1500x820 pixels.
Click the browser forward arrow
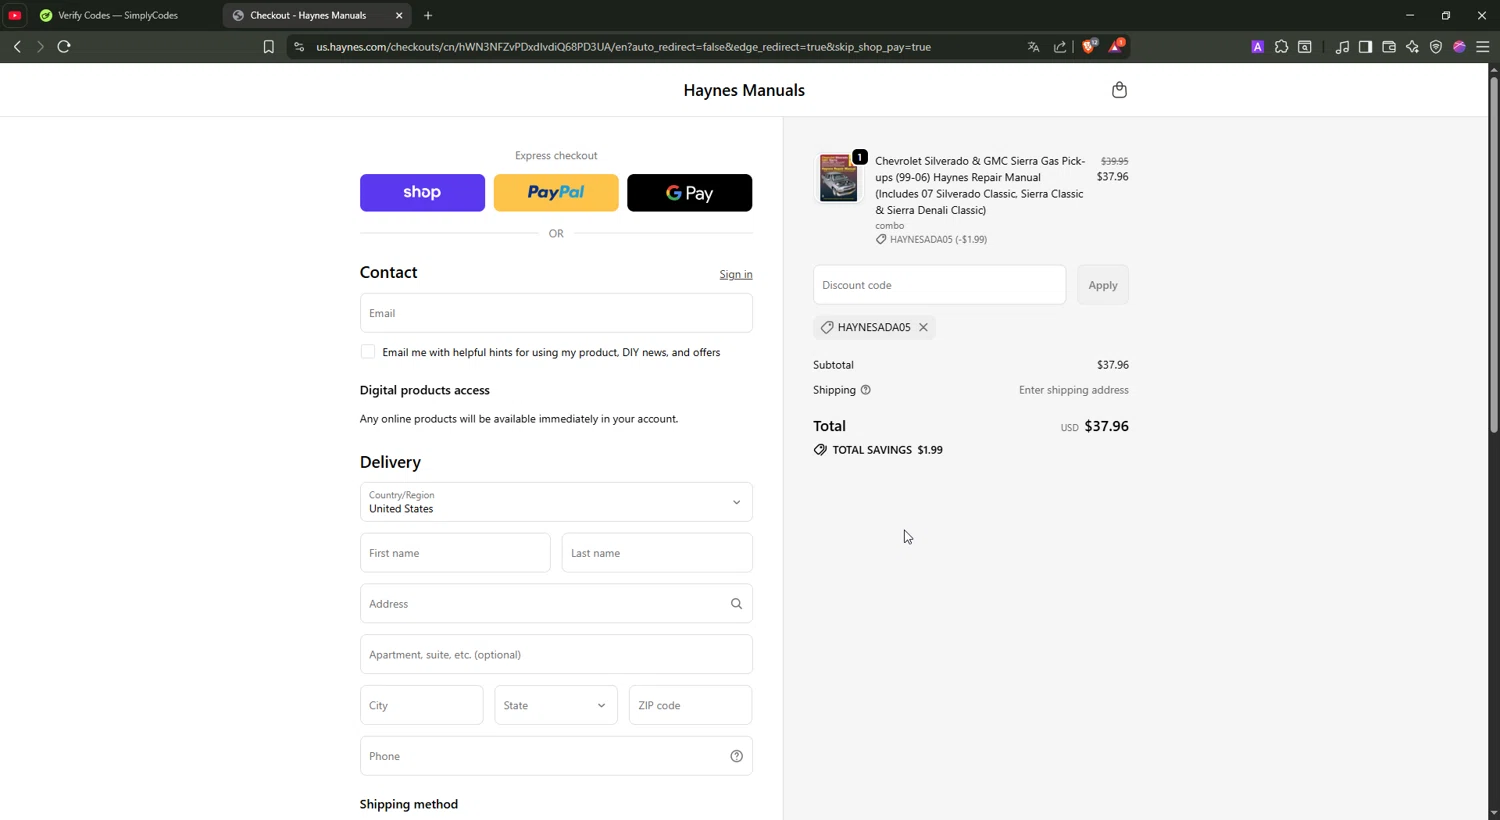[x=40, y=47]
